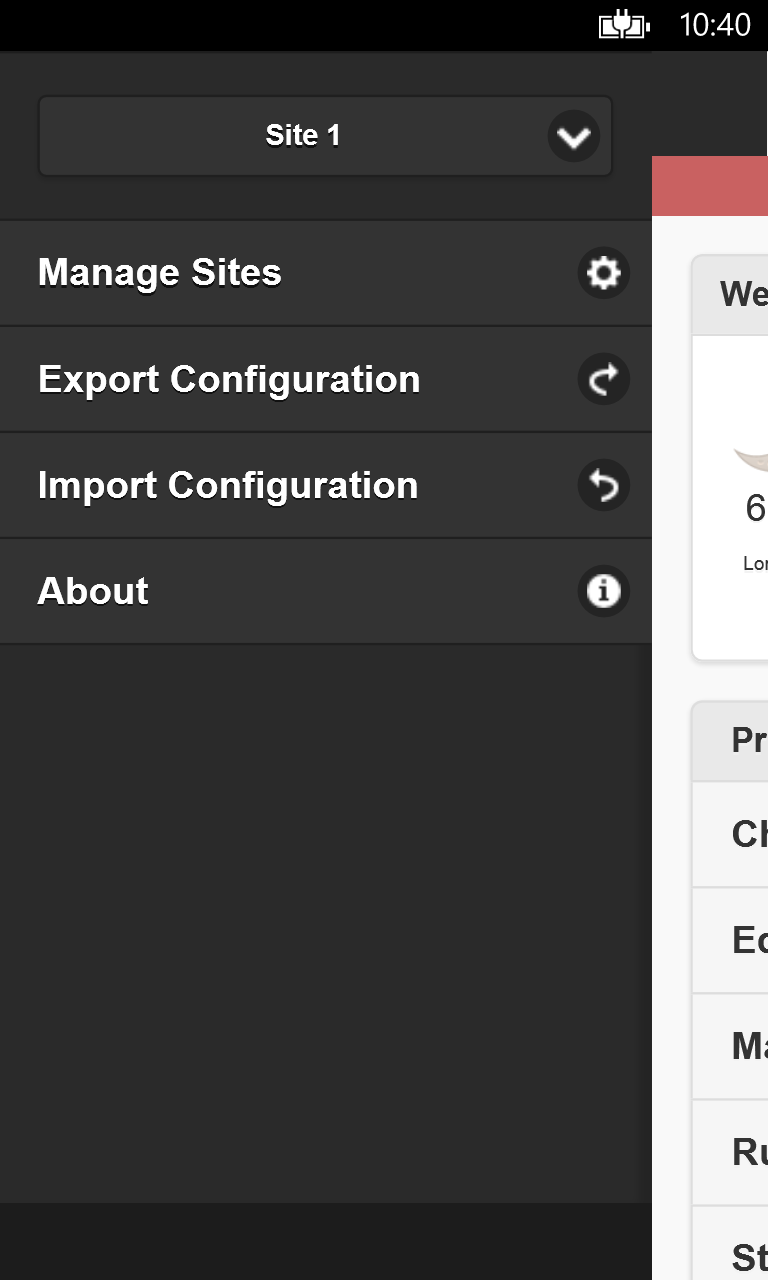Click the back arrow icon for Import Configuration
This screenshot has height=1280, width=768.
603,485
